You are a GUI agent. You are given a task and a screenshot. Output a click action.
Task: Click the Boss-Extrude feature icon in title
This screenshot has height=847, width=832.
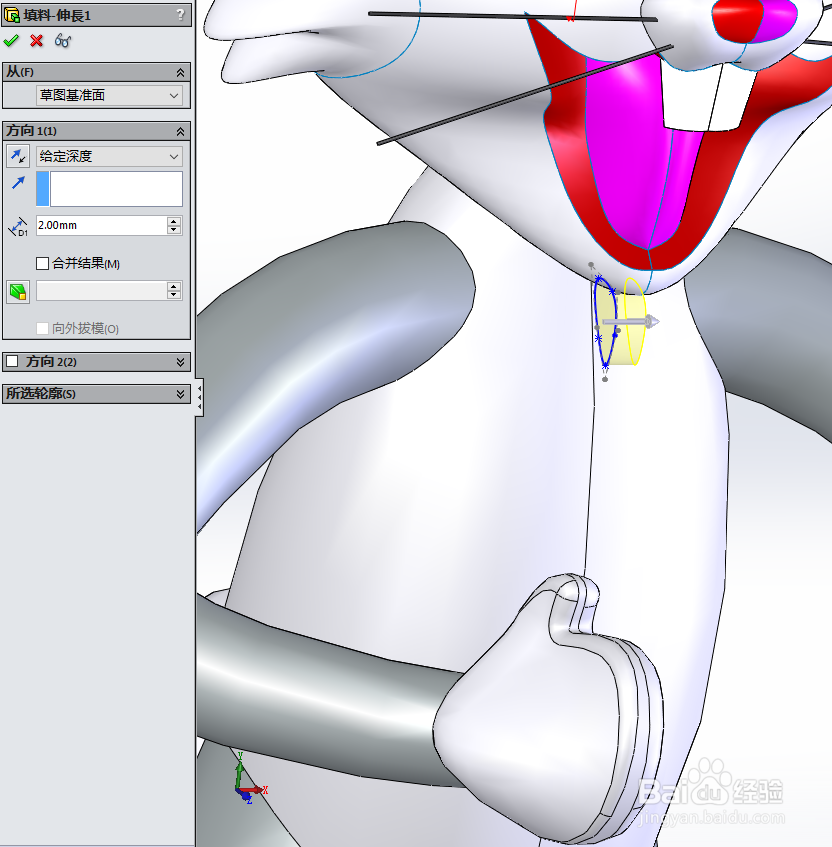[12, 16]
